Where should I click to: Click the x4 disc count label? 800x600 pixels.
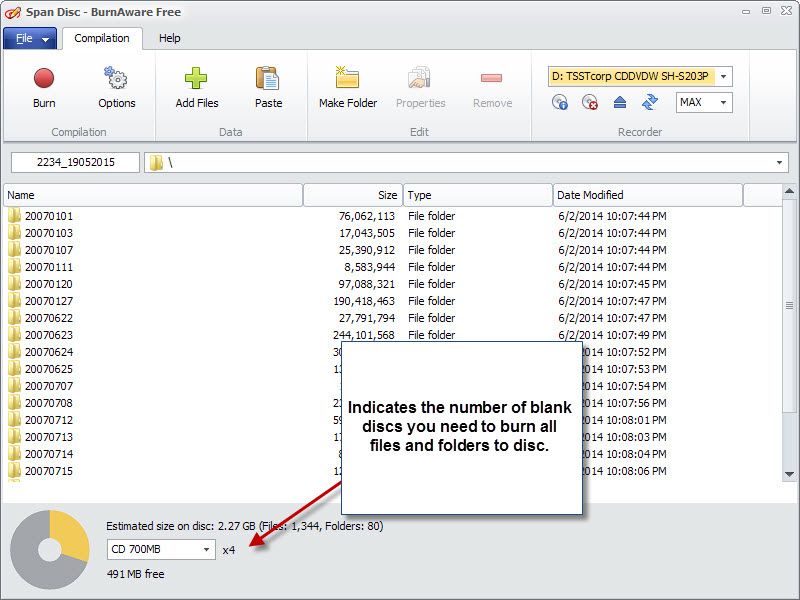pos(229,550)
